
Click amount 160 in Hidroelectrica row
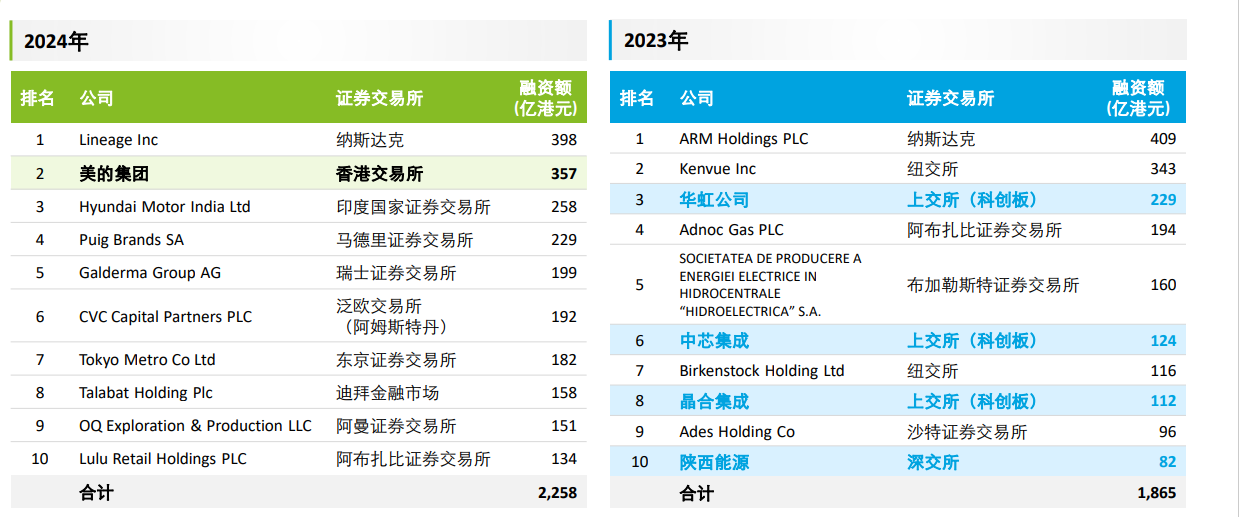(1163, 285)
